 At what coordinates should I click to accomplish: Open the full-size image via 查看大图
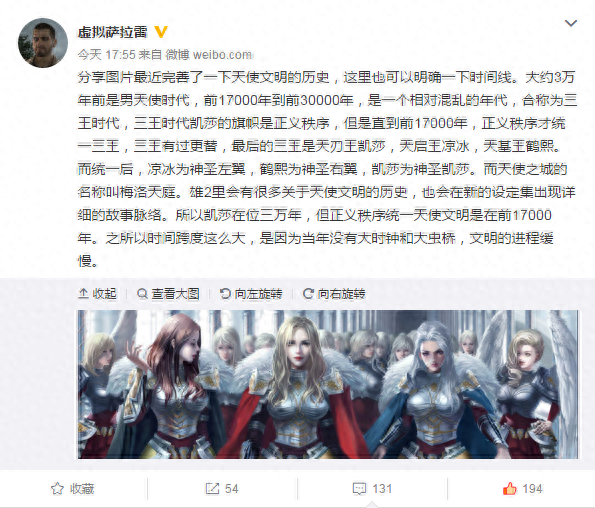168,294
